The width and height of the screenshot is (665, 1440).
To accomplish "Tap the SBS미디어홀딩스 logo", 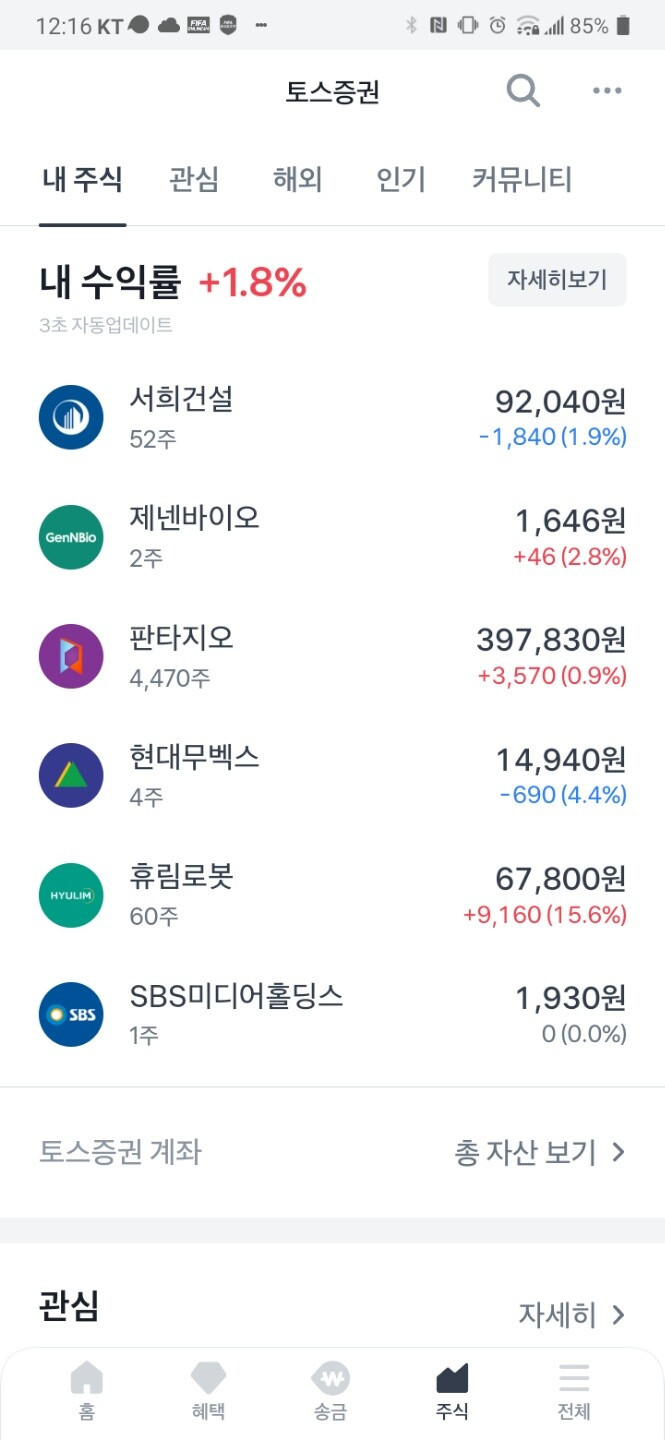I will (x=71, y=1014).
